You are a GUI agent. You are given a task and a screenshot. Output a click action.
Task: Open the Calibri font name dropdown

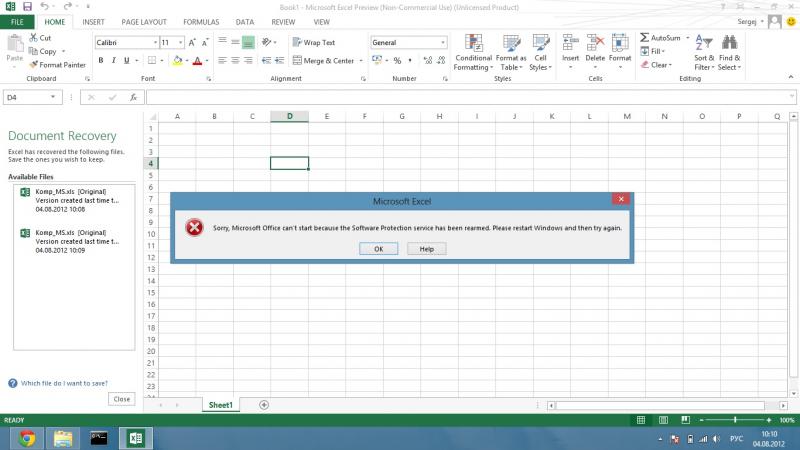[x=155, y=42]
